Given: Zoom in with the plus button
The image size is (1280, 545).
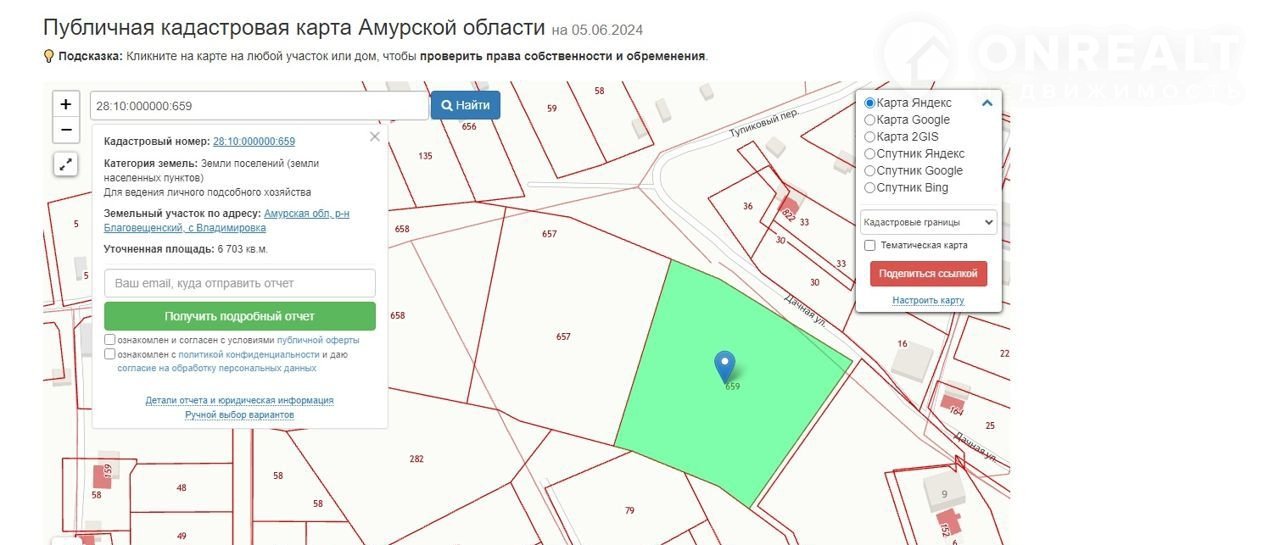Looking at the screenshot, I should click(66, 104).
